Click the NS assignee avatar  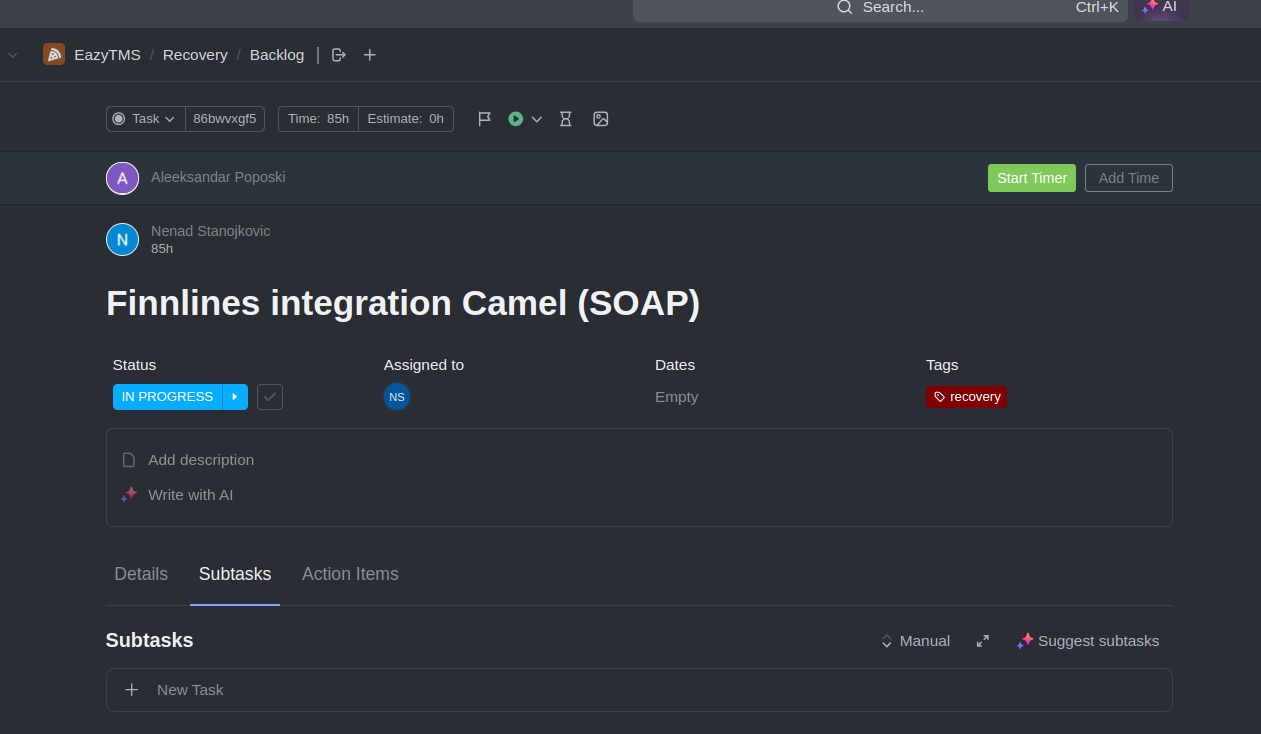click(397, 397)
